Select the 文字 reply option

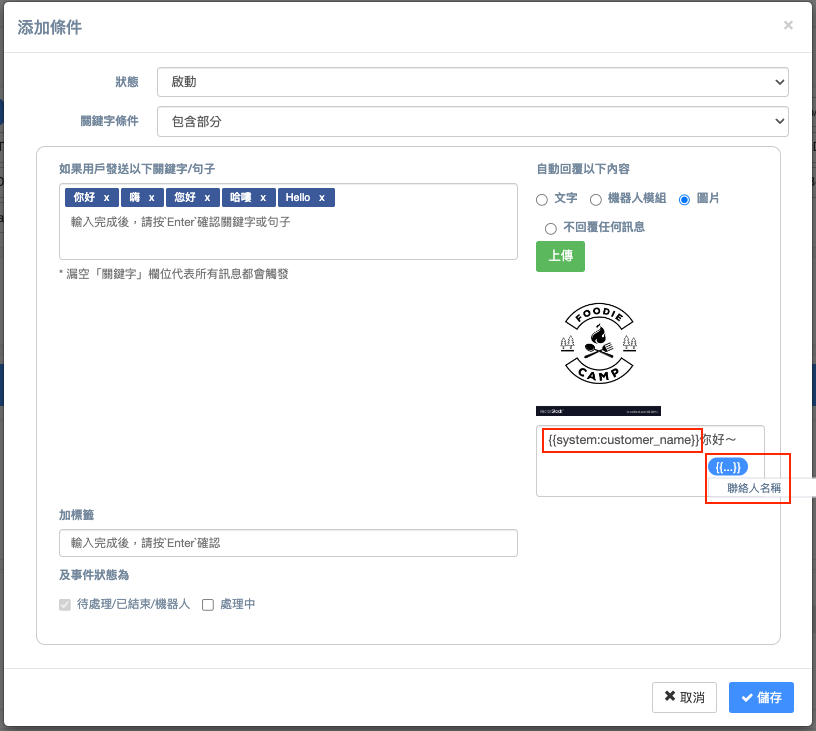[x=542, y=200]
